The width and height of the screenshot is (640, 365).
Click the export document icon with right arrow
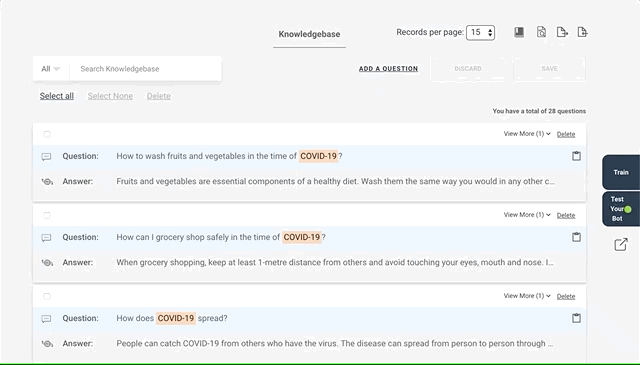[562, 32]
